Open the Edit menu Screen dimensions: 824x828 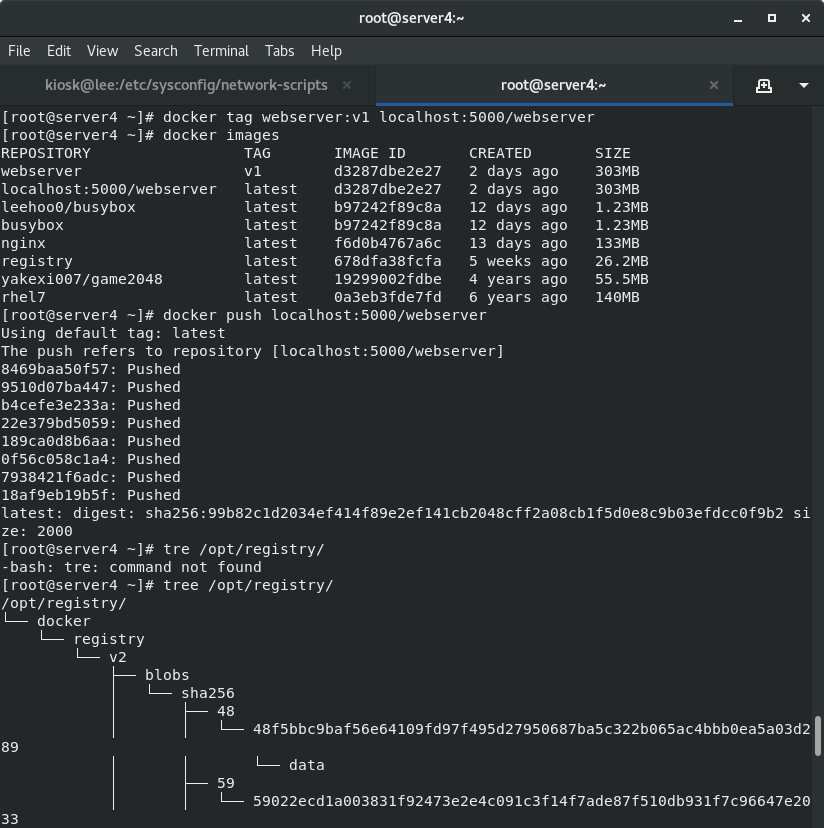[x=59, y=51]
